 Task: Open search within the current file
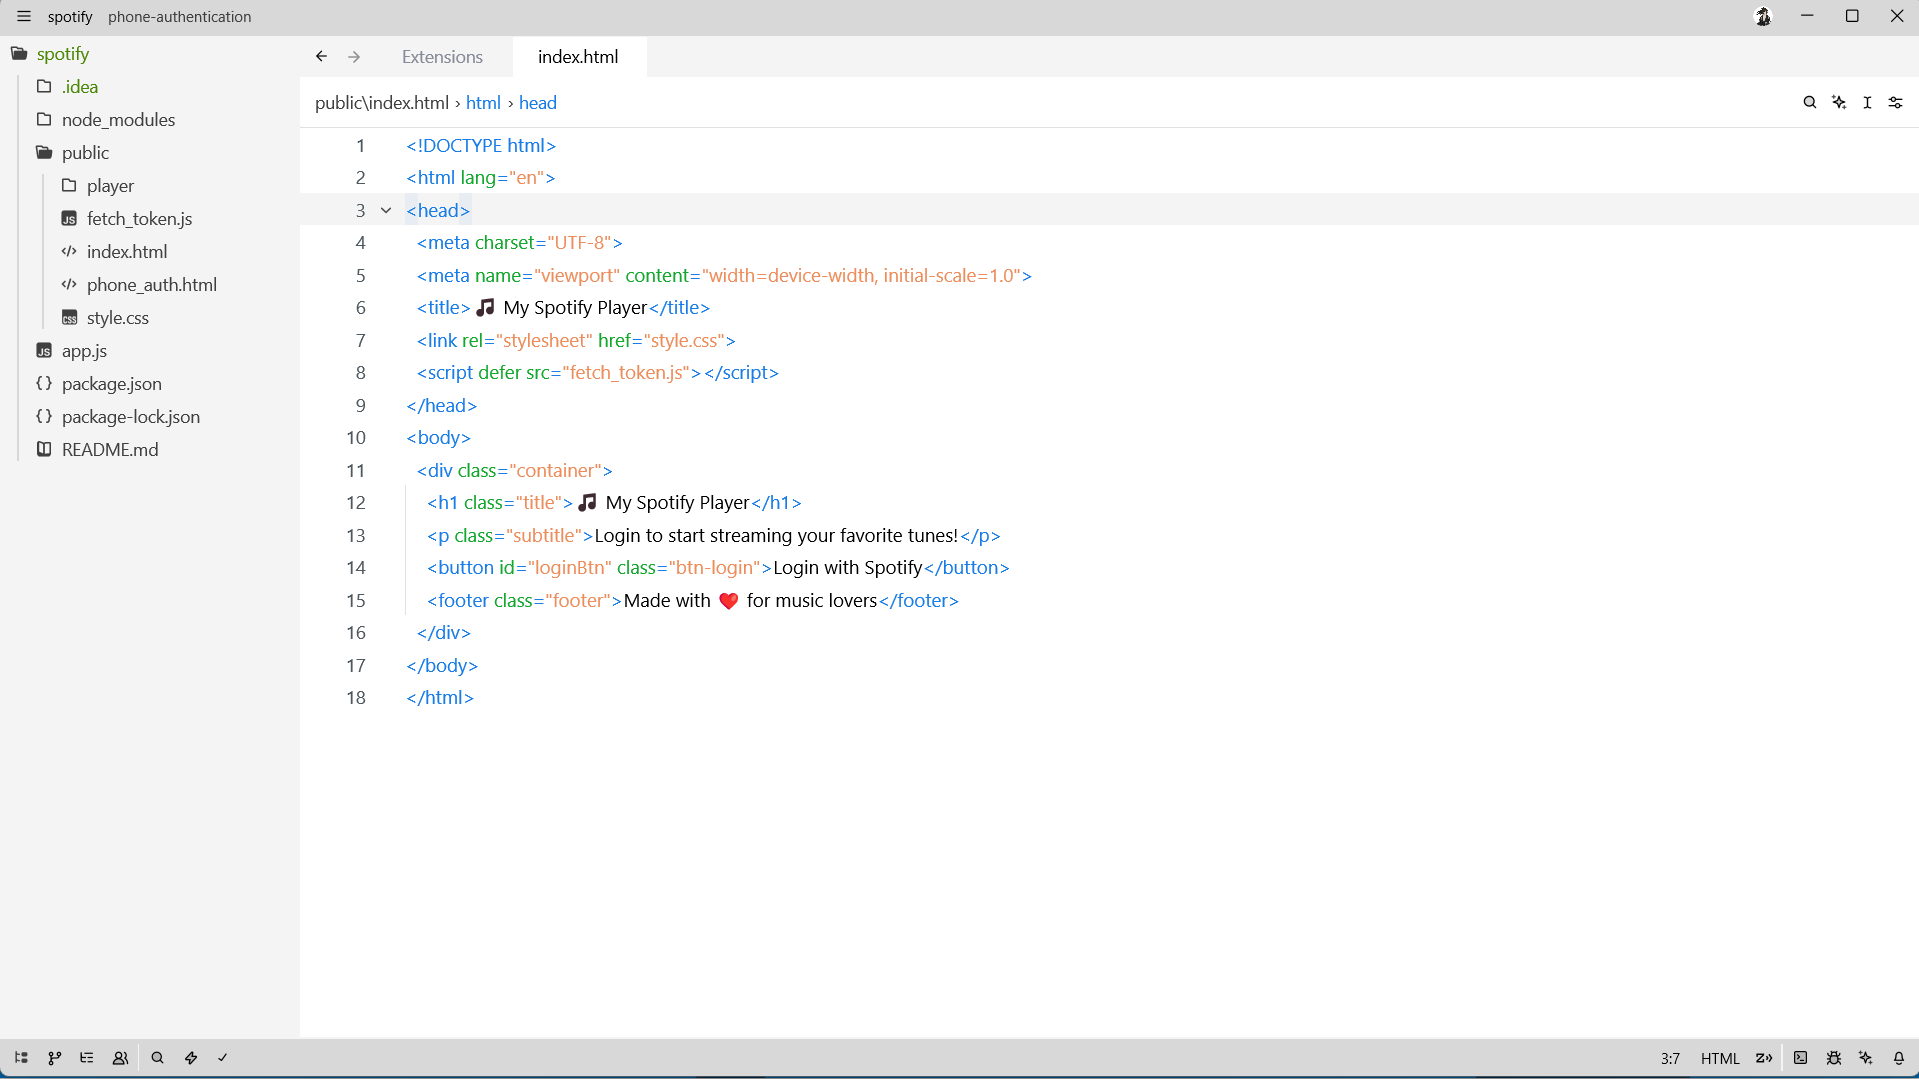click(x=1810, y=102)
